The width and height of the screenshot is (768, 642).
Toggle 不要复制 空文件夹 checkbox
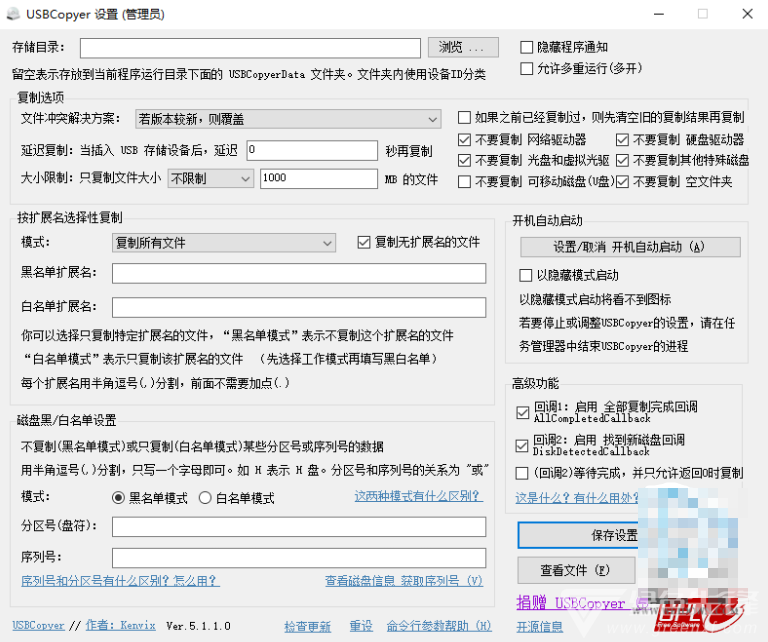click(622, 182)
